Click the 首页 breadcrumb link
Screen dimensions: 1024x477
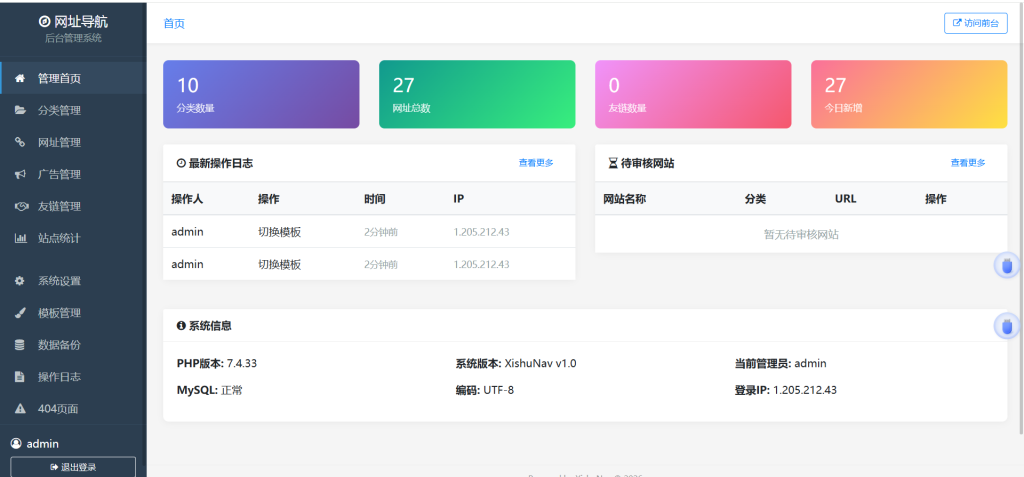[x=174, y=24]
